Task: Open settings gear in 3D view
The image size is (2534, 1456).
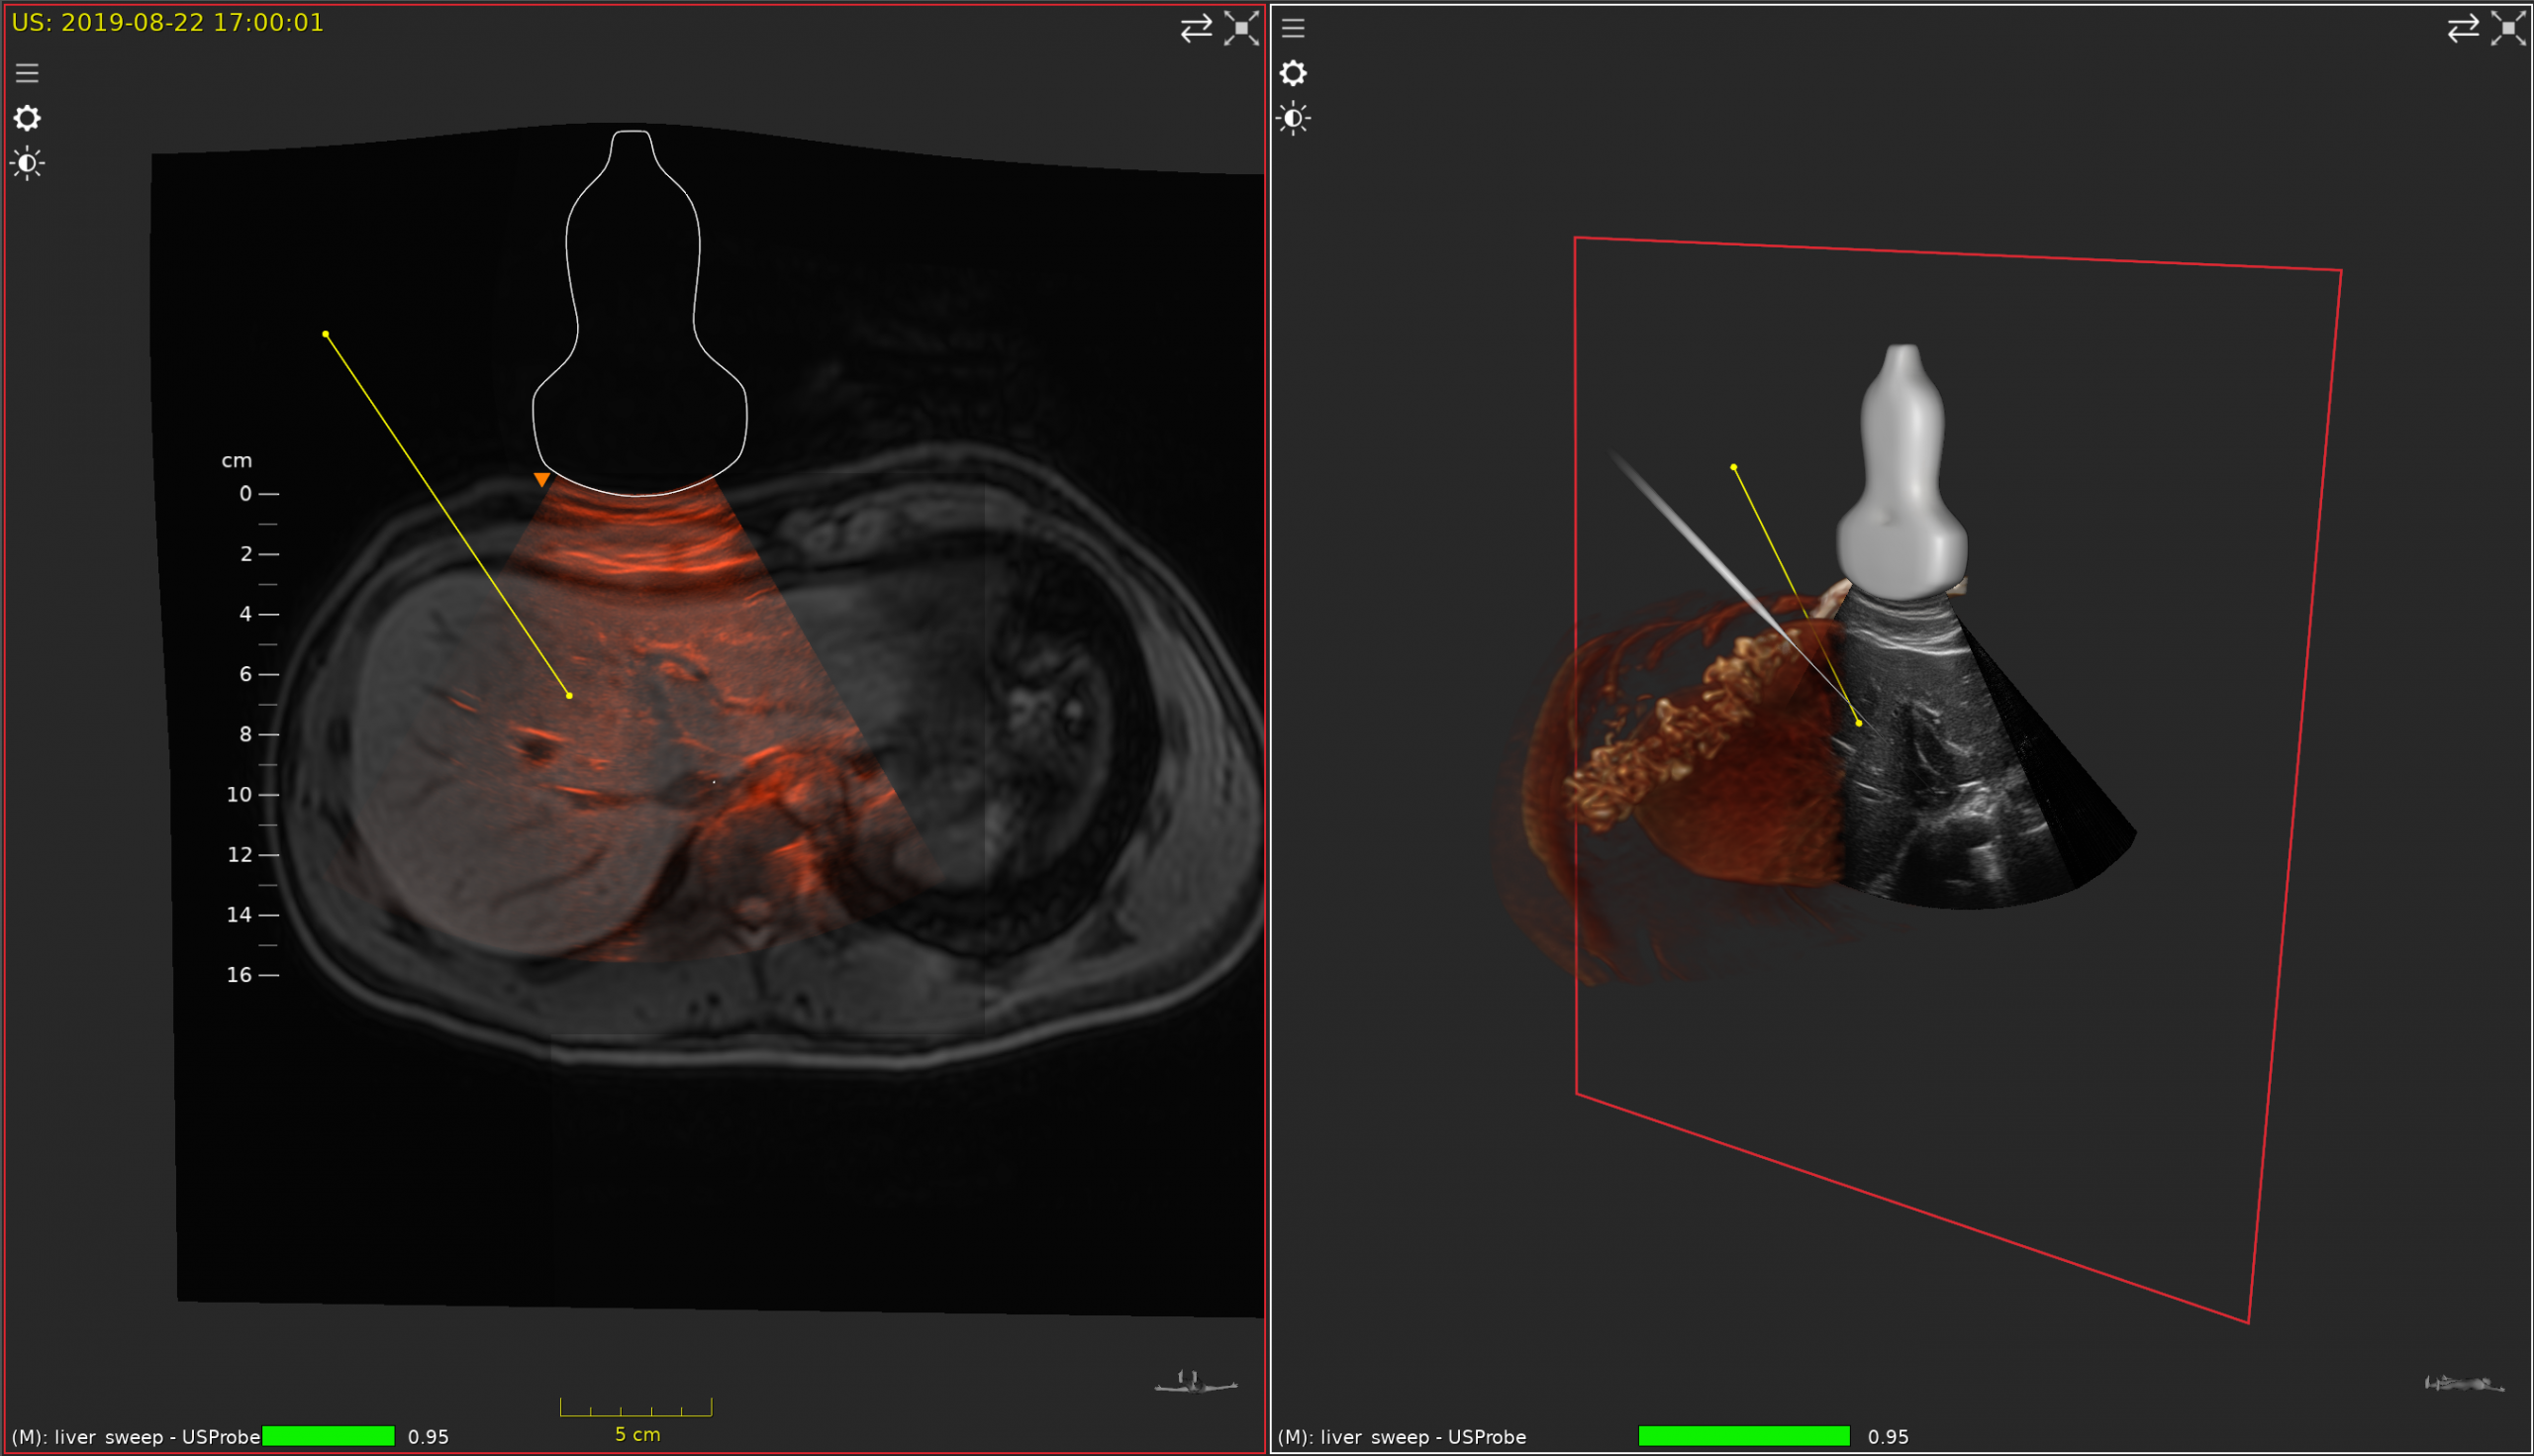Action: coord(1293,73)
